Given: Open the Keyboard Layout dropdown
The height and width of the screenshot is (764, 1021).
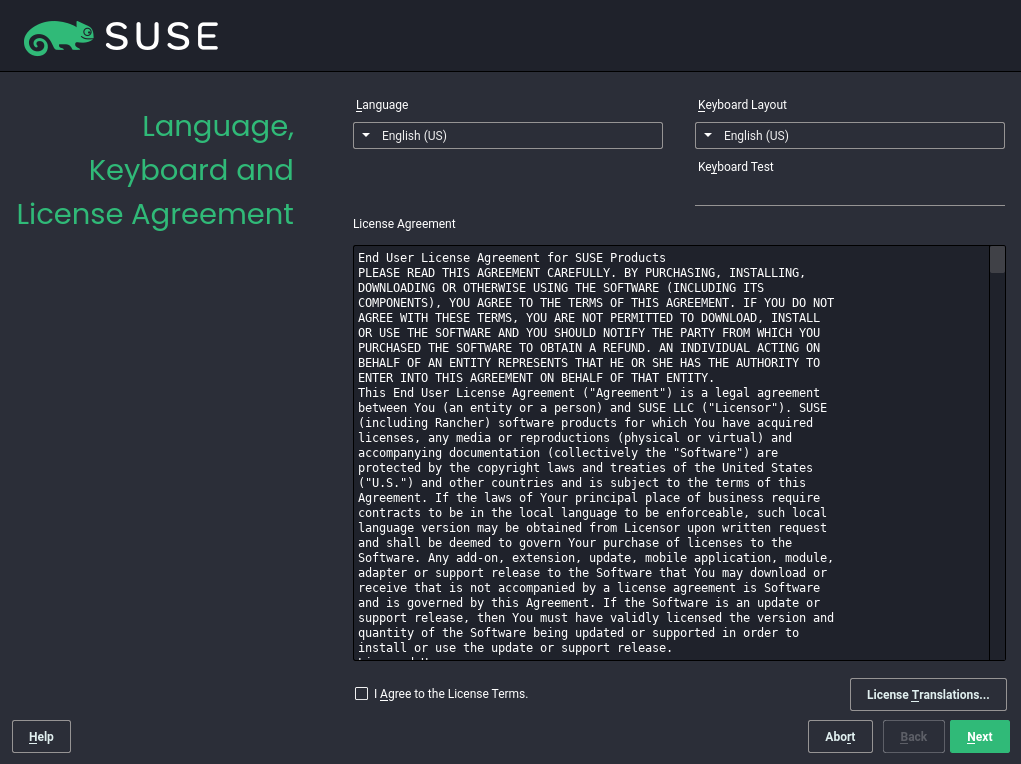Looking at the screenshot, I should click(x=849, y=135).
